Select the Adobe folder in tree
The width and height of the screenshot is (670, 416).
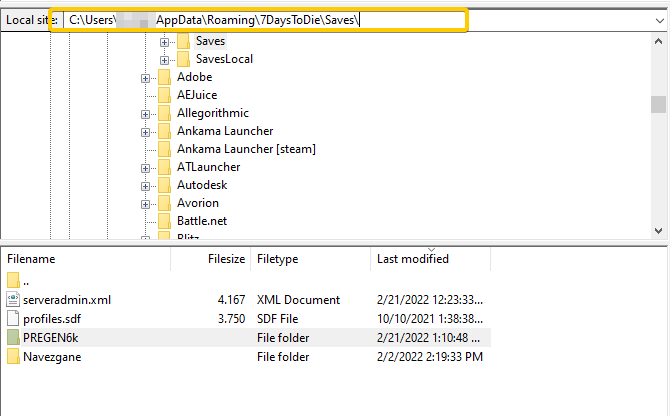(194, 77)
